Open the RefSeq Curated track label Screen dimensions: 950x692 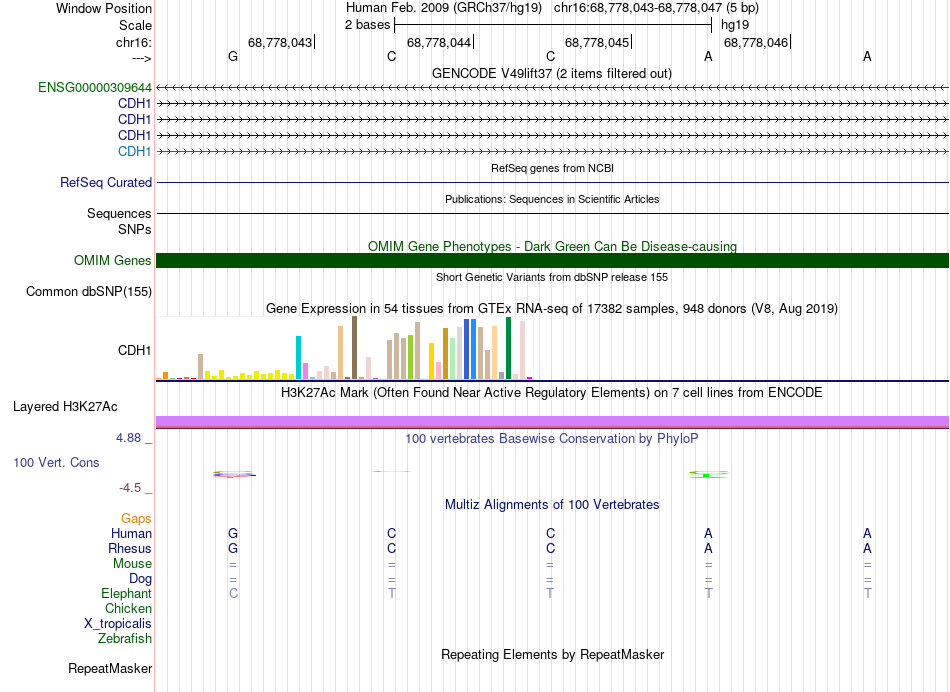[106, 182]
